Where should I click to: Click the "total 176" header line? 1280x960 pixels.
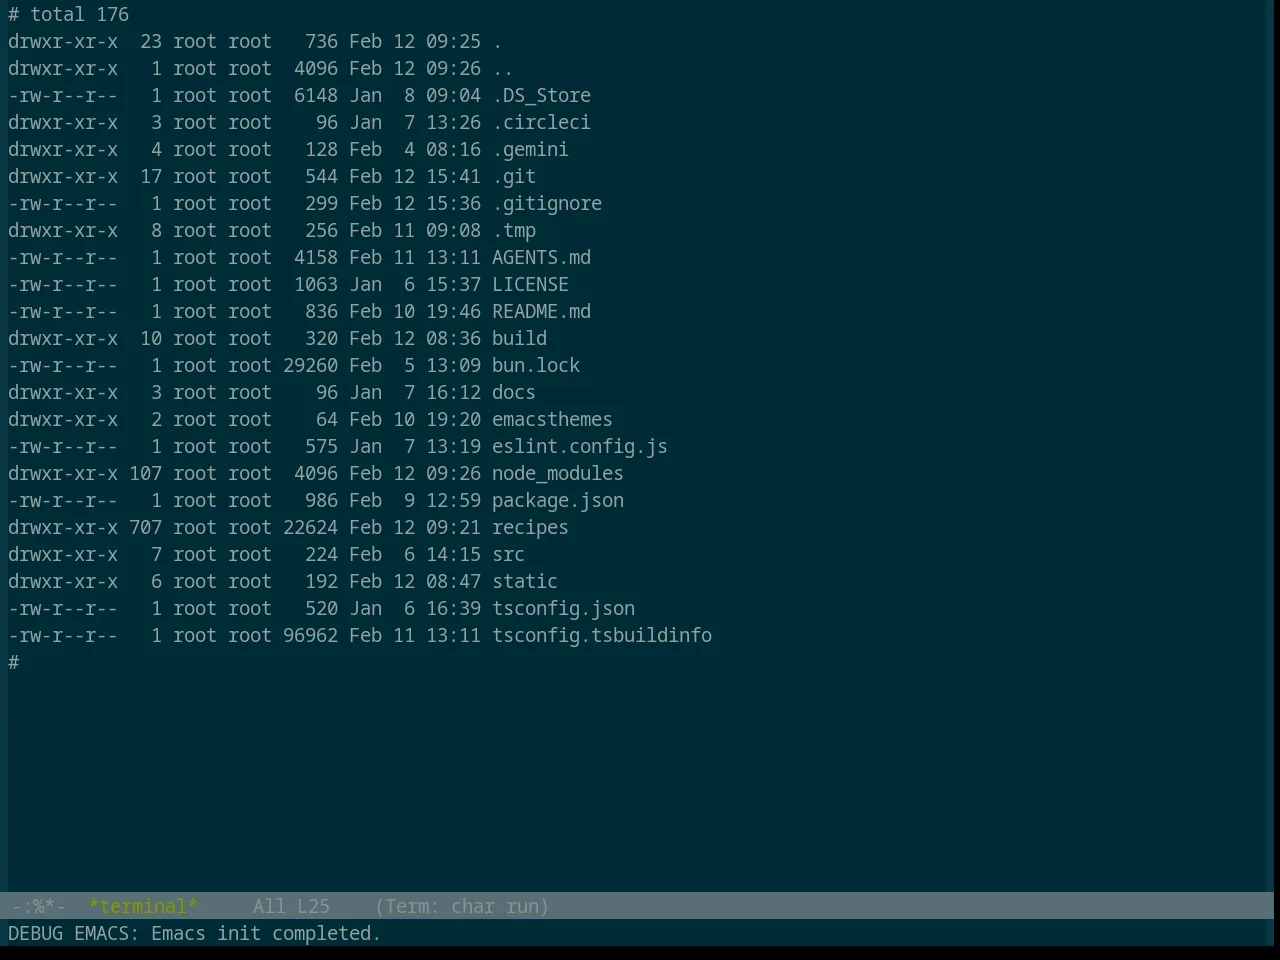(79, 15)
